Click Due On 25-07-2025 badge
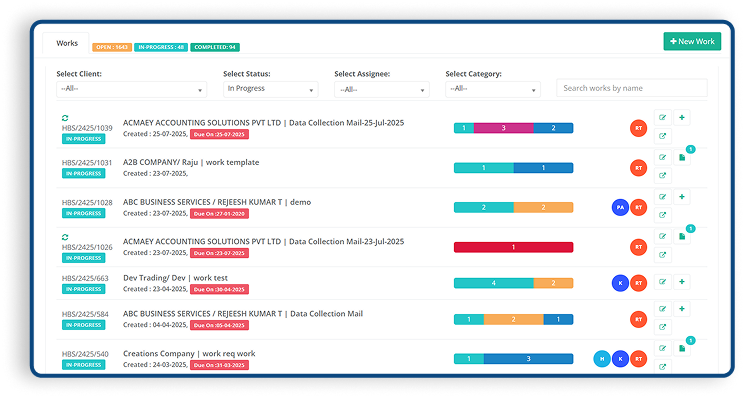The height and width of the screenshot is (398, 745). pyautogui.click(x=220, y=134)
